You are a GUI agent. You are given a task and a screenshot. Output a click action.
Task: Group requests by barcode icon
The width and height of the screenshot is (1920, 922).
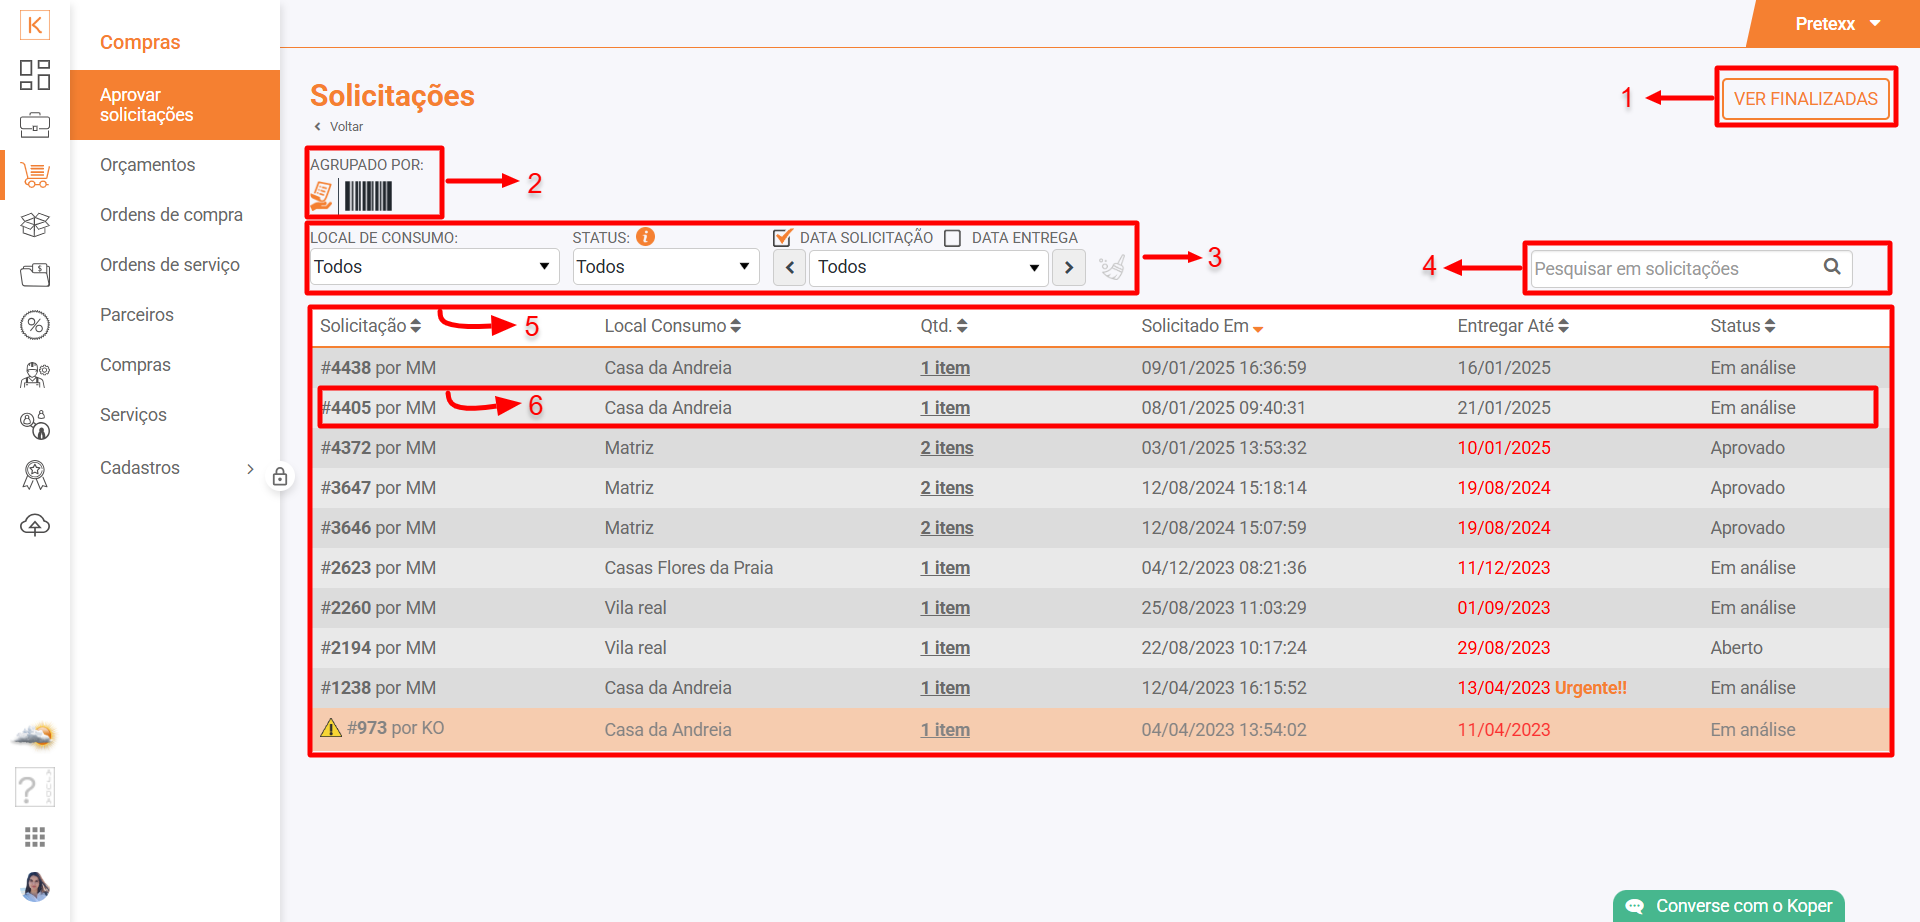pyautogui.click(x=368, y=196)
